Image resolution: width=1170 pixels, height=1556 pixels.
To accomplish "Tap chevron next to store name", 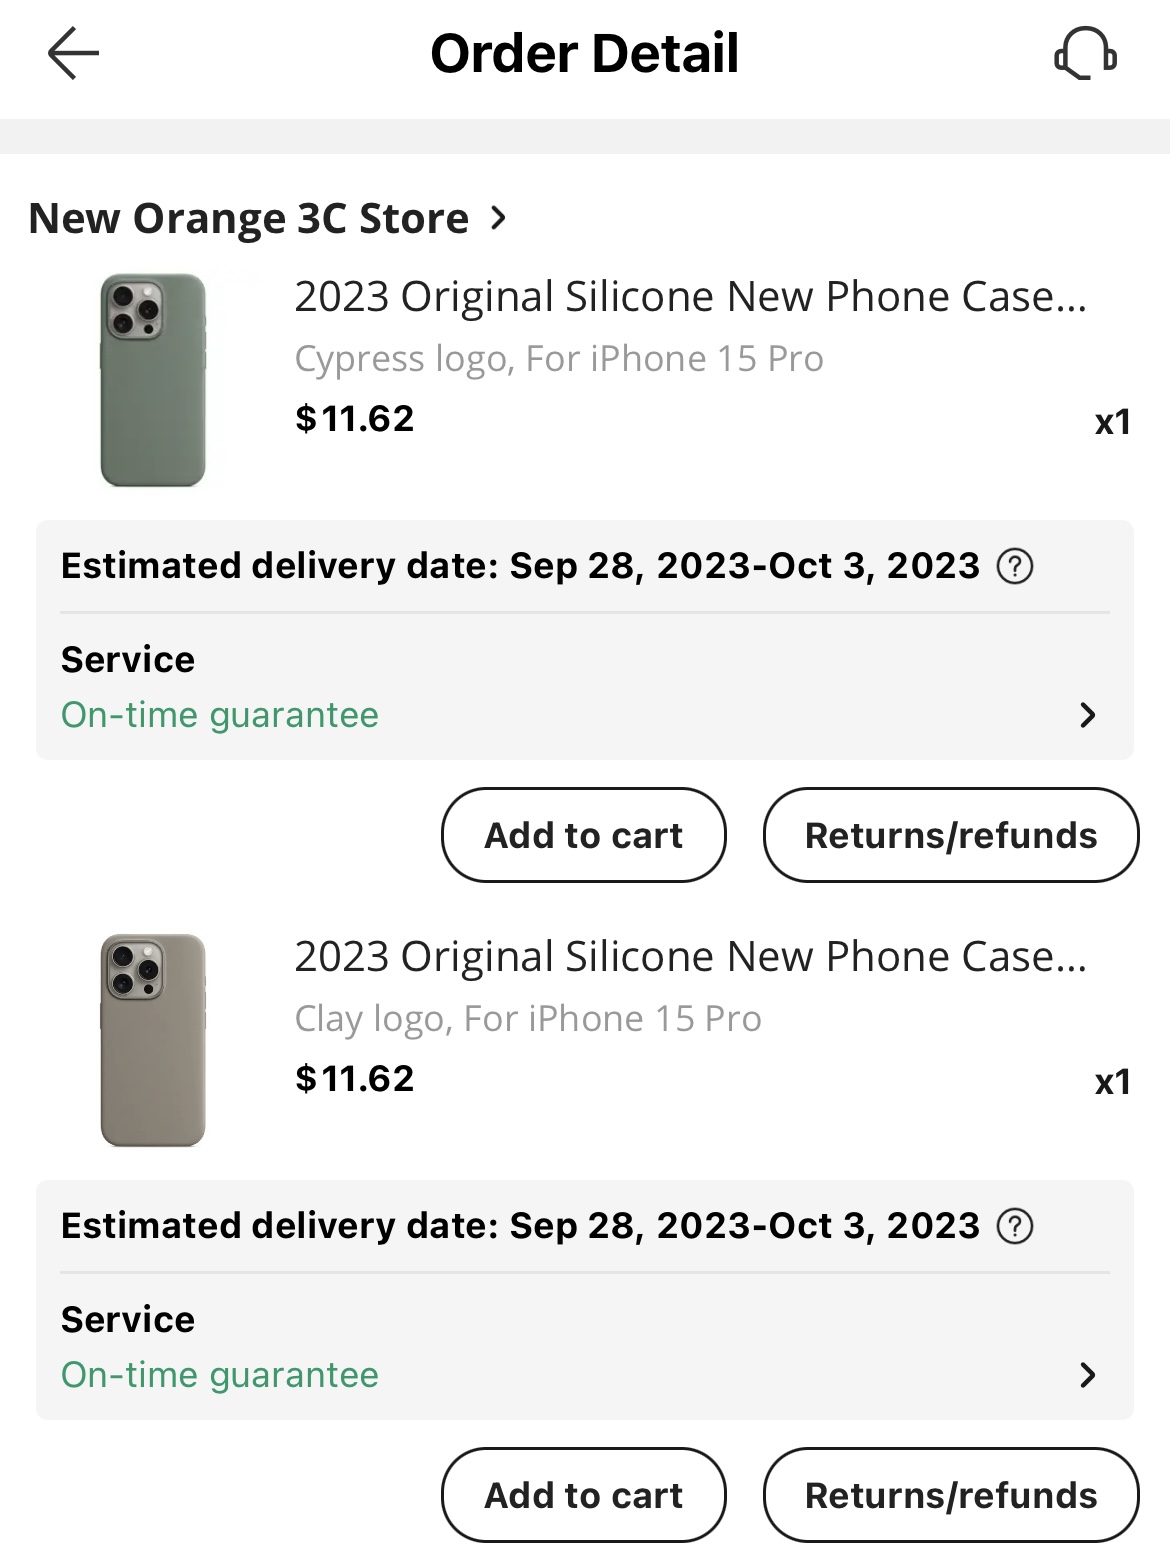I will coord(499,217).
